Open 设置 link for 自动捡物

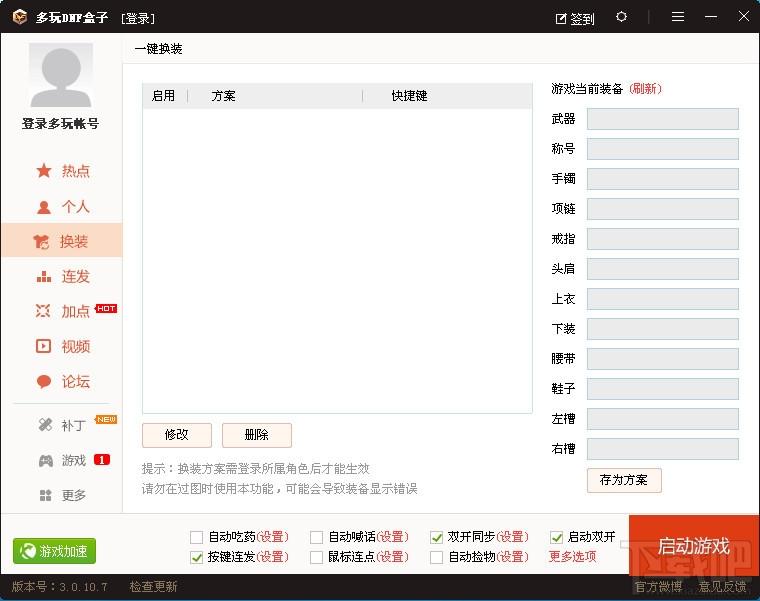(x=512, y=557)
